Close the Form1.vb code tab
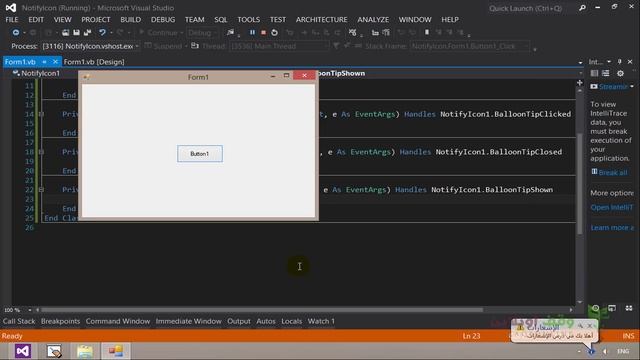 click(55, 62)
